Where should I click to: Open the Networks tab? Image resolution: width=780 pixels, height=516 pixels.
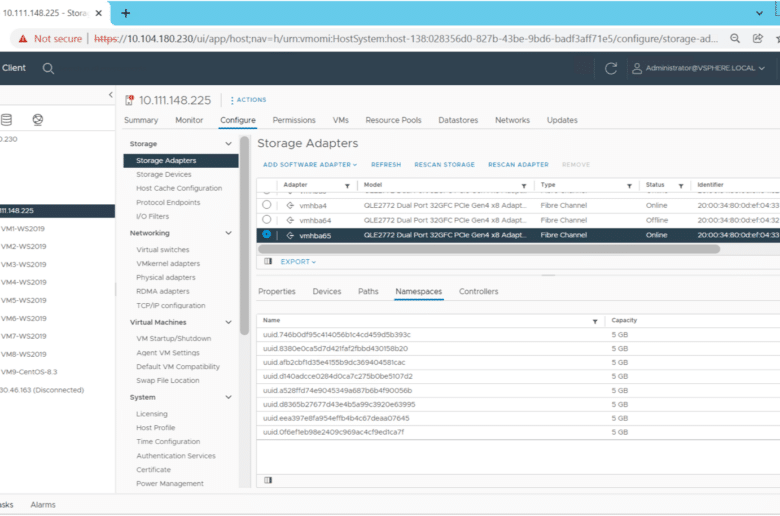point(512,120)
